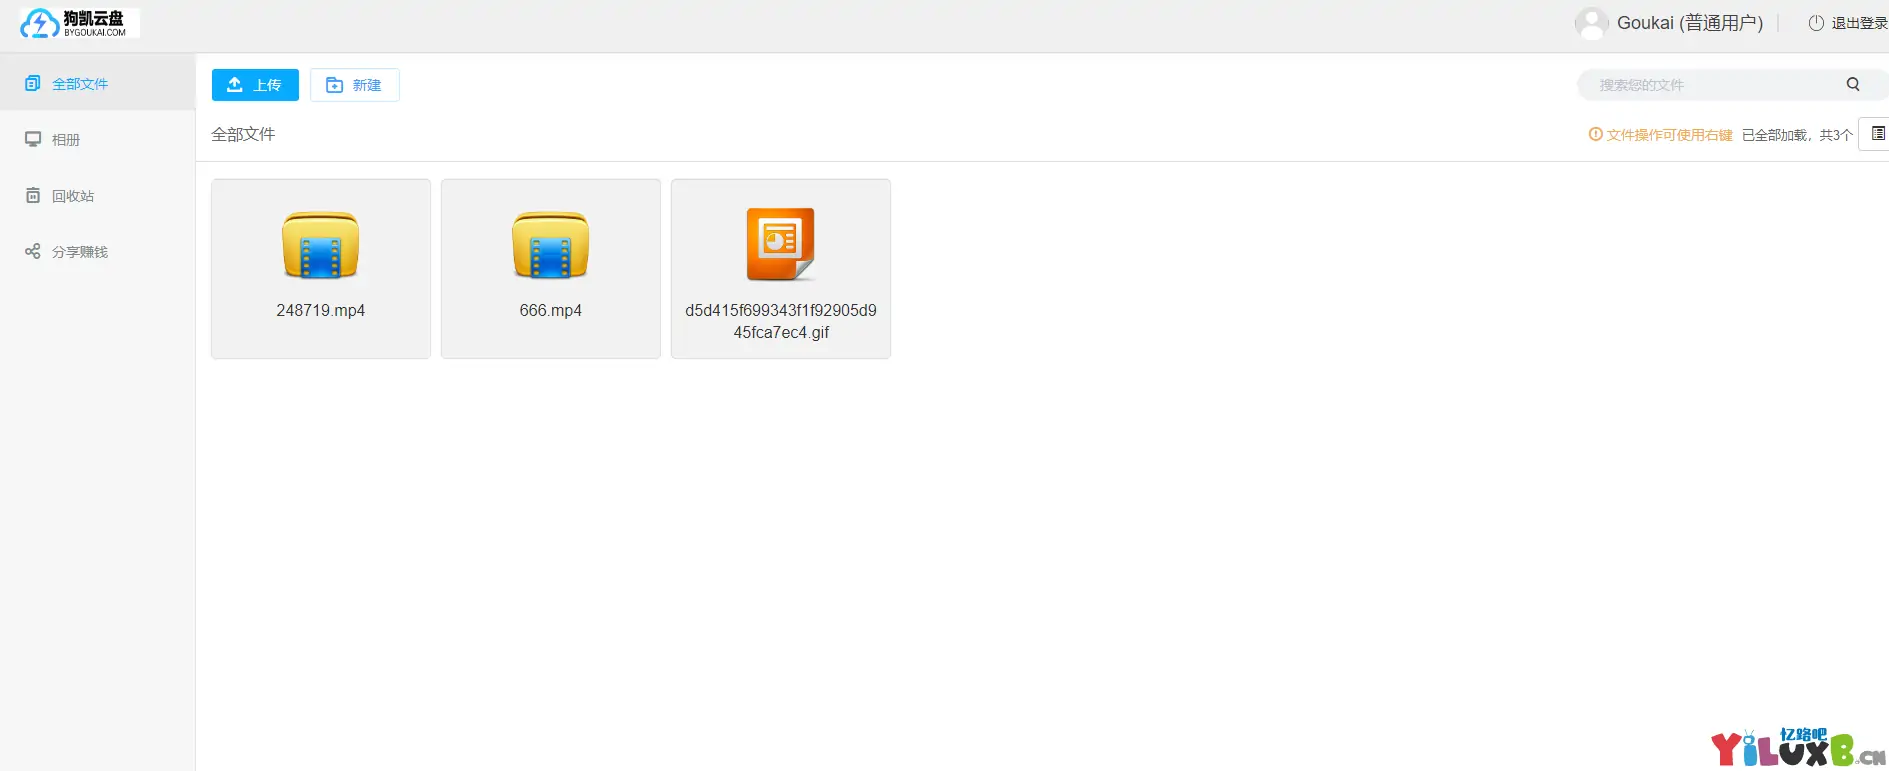Open 分享赚钱 in the sidebar
Screen dimensions: 1889x771
pos(80,252)
